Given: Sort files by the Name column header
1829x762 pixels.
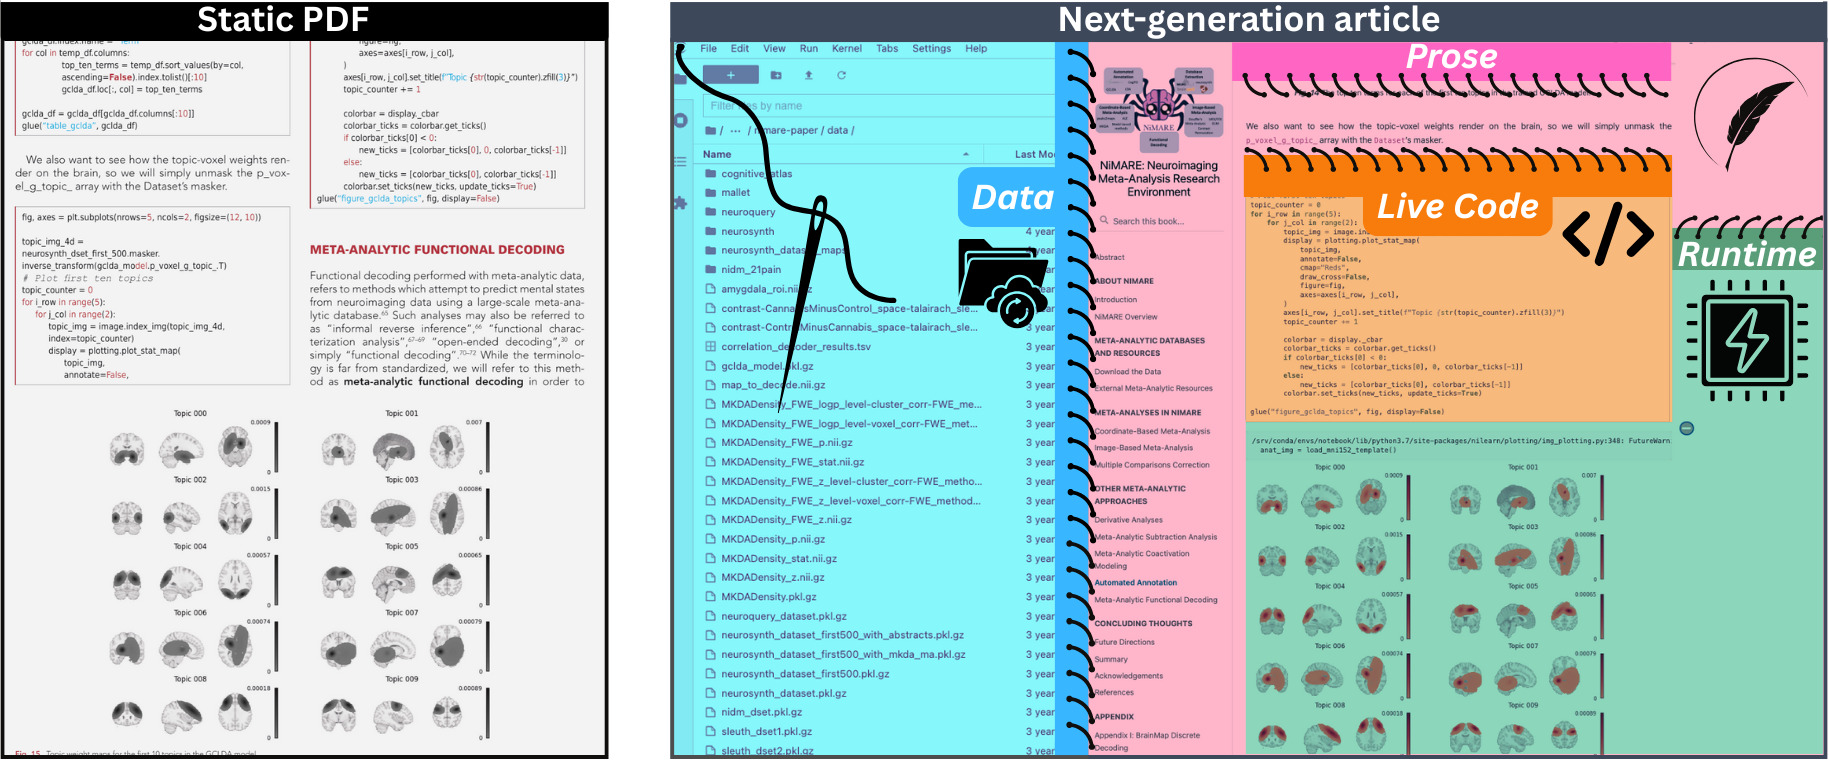Looking at the screenshot, I should point(717,154).
